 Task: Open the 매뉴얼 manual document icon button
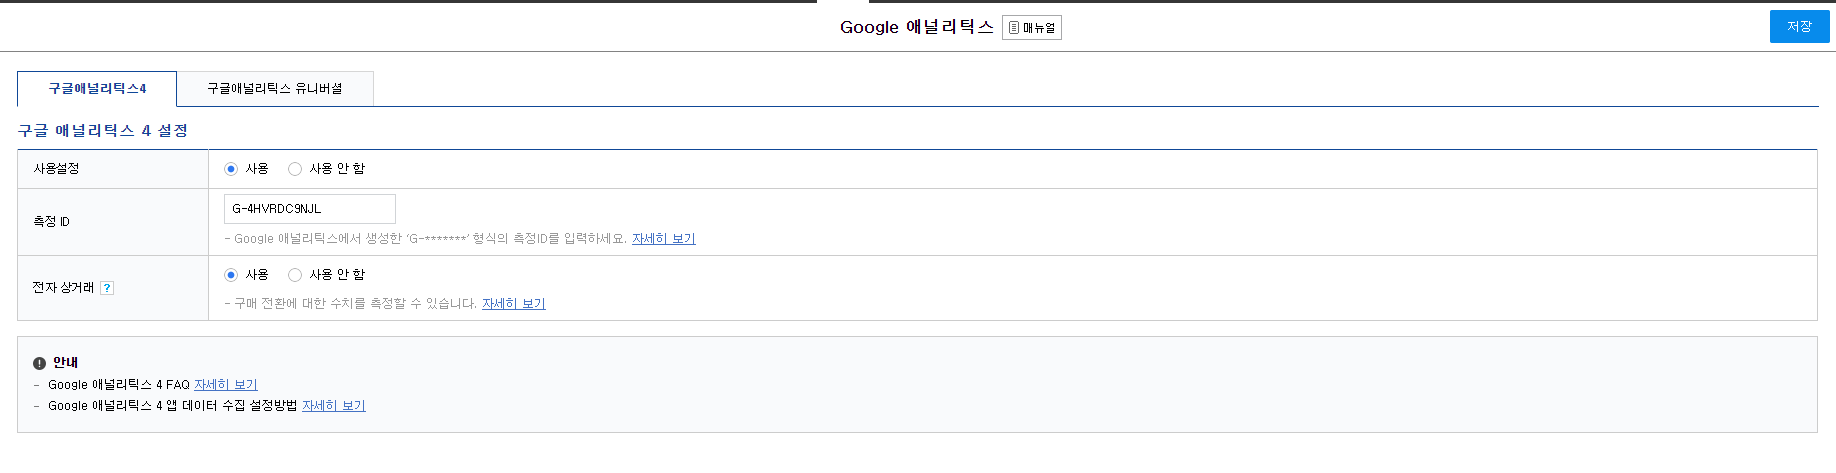point(1031,27)
